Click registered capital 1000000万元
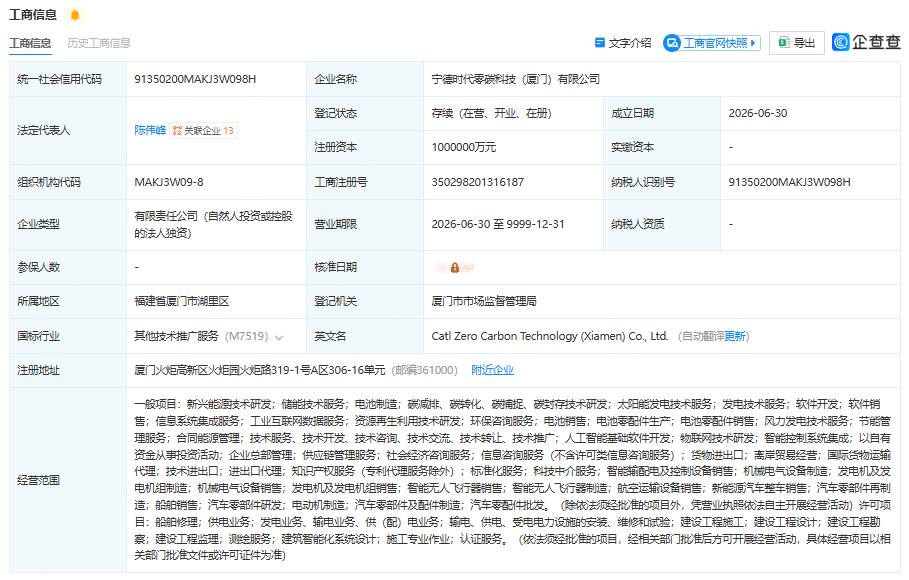 coord(464,148)
